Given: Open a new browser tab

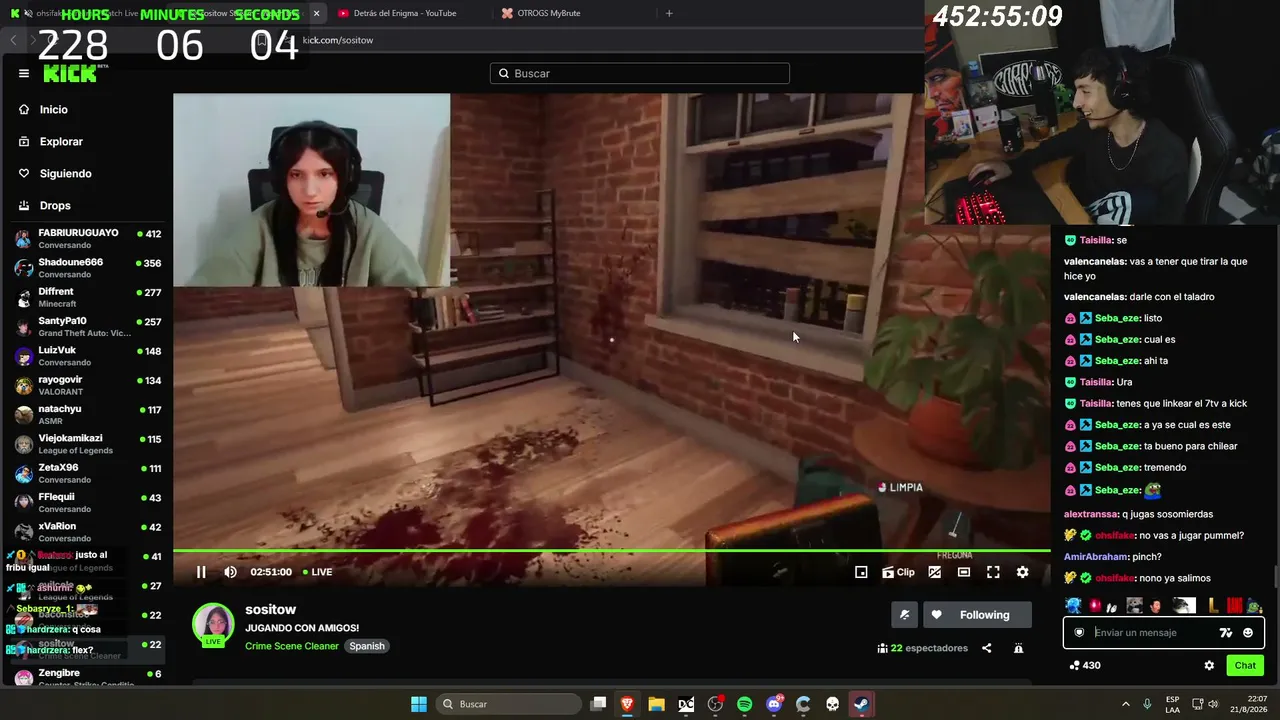Looking at the screenshot, I should 669,13.
